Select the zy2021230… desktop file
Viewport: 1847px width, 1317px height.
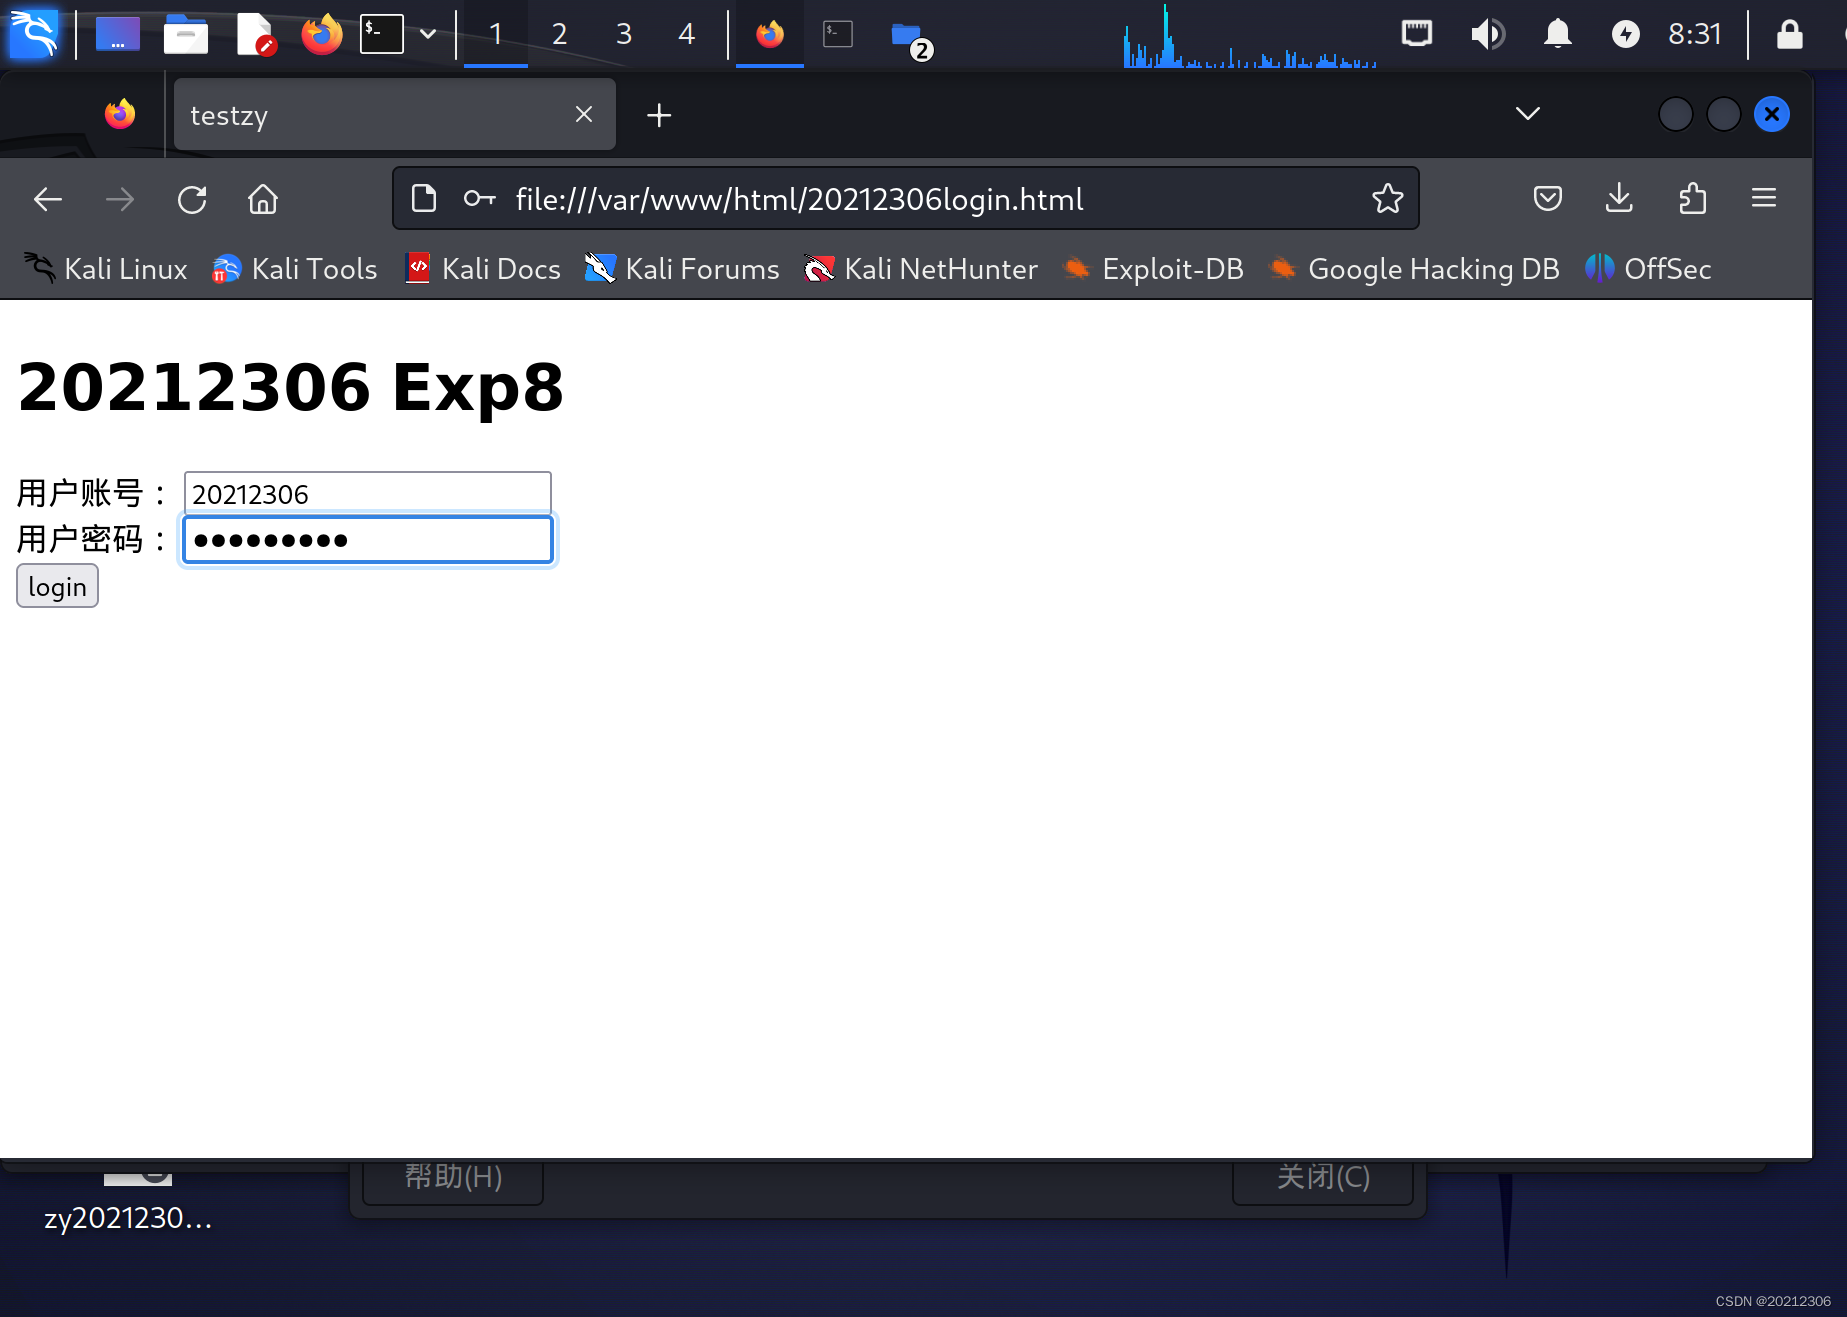(128, 1206)
